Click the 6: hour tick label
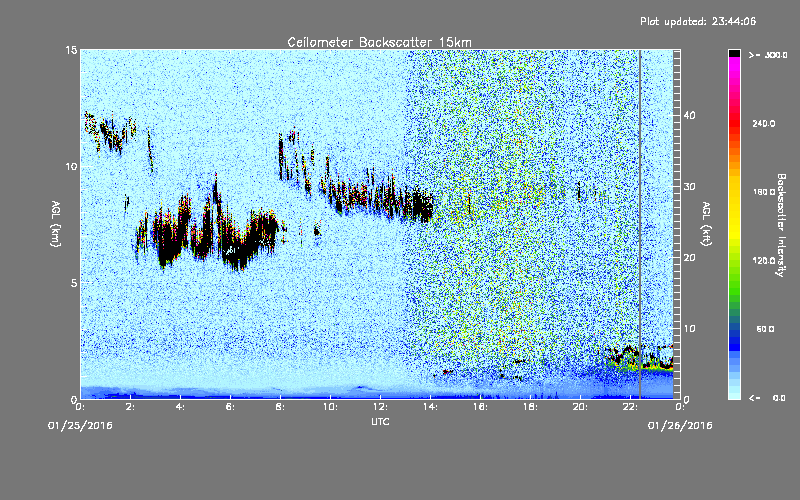Image resolution: width=800 pixels, height=500 pixels. coord(231,407)
